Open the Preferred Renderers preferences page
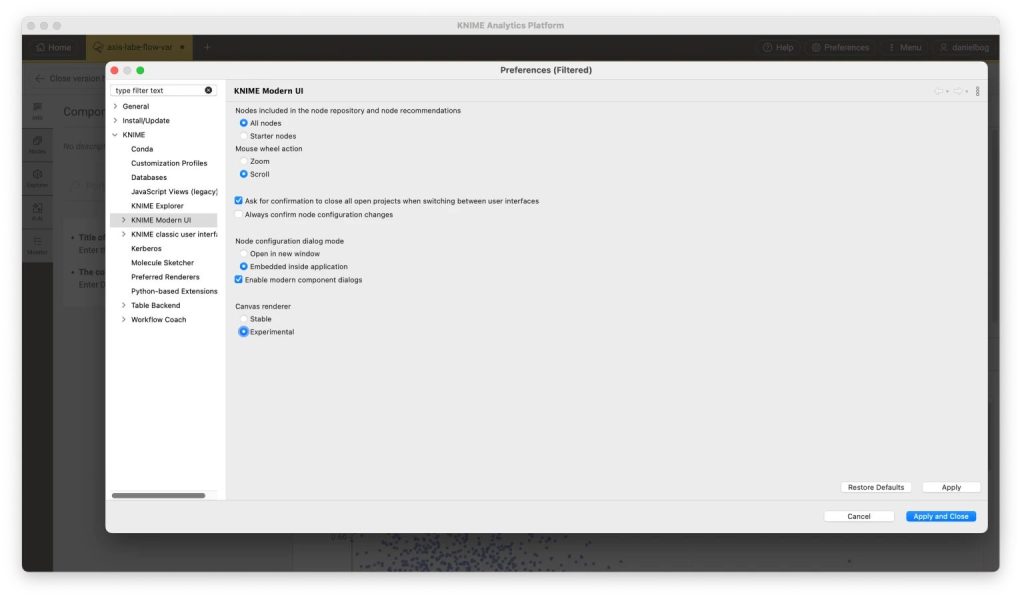The image size is (1024, 599). tap(165, 277)
